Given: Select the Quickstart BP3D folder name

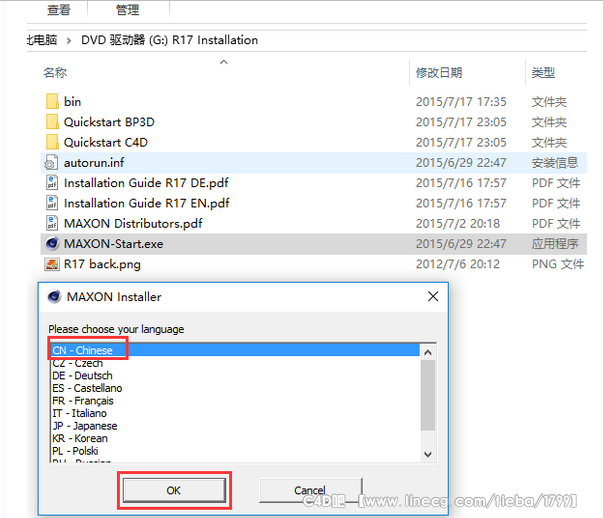Looking at the screenshot, I should [109, 122].
